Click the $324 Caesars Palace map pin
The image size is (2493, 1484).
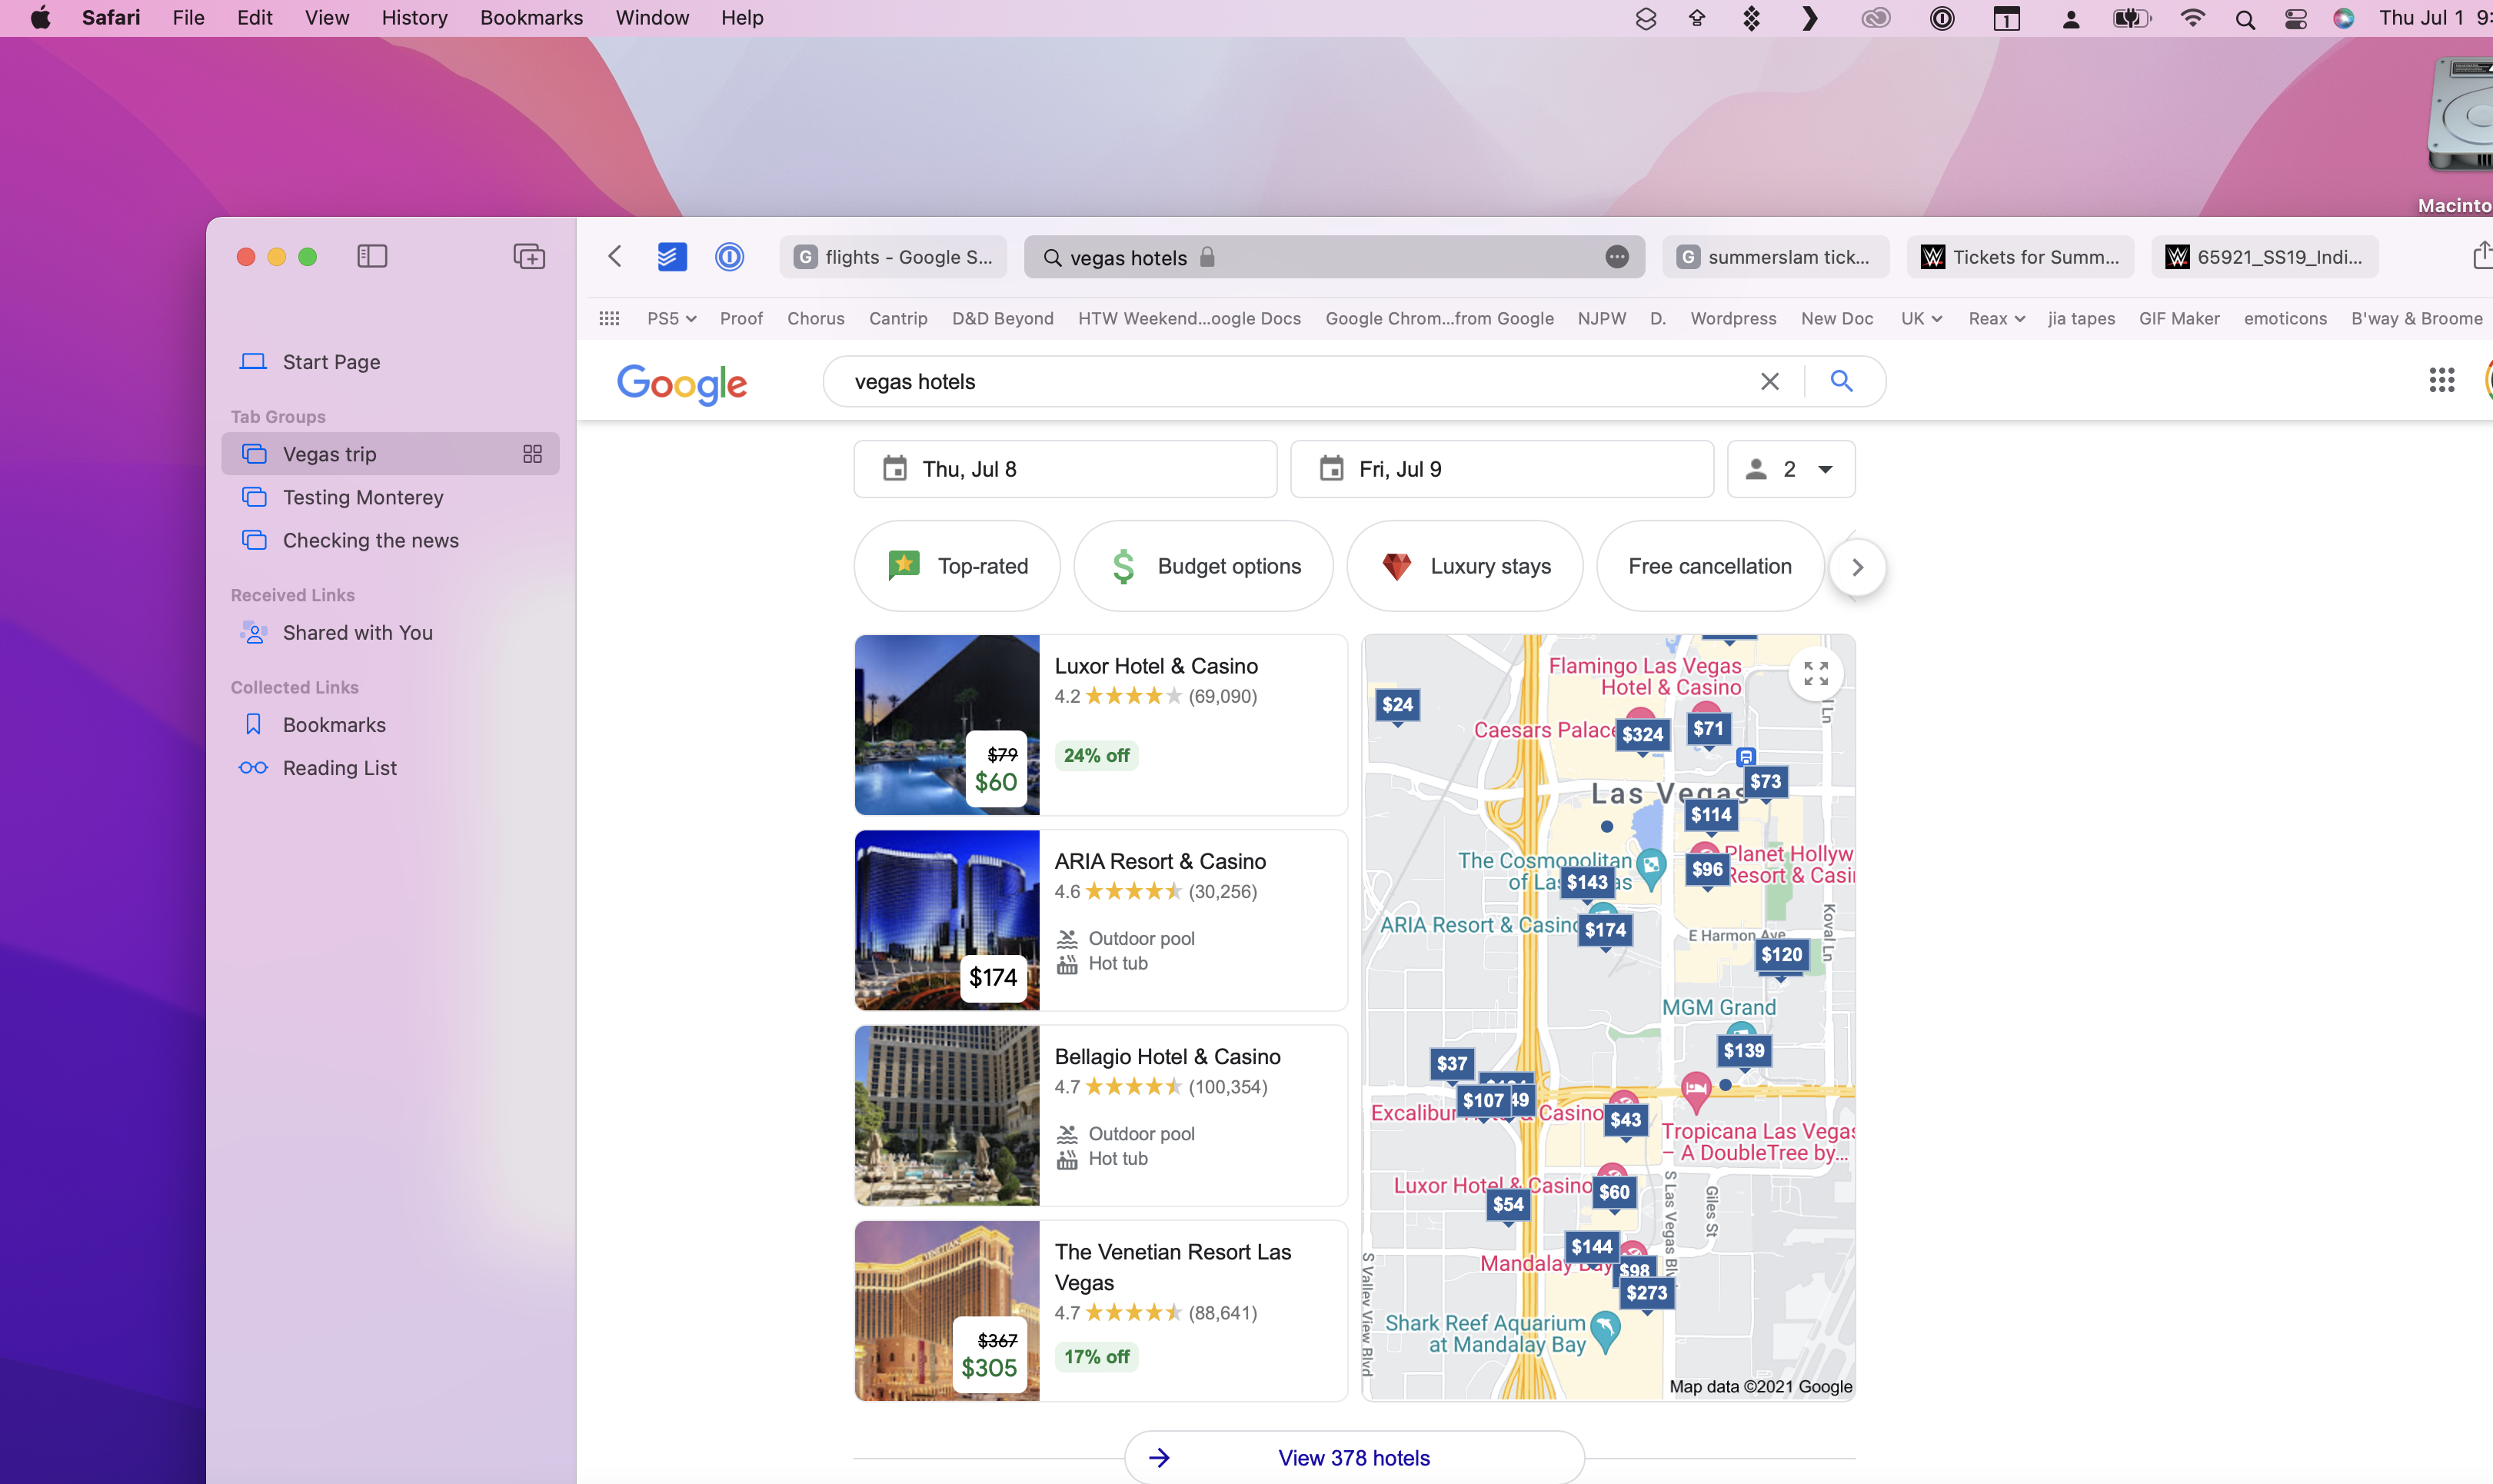click(x=1642, y=735)
